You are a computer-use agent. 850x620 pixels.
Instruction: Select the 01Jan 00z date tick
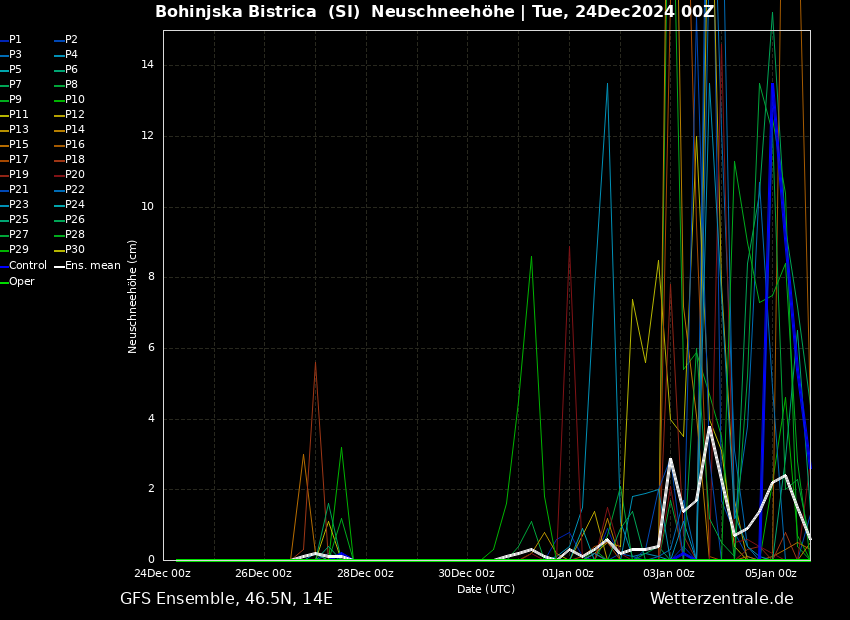568,574
